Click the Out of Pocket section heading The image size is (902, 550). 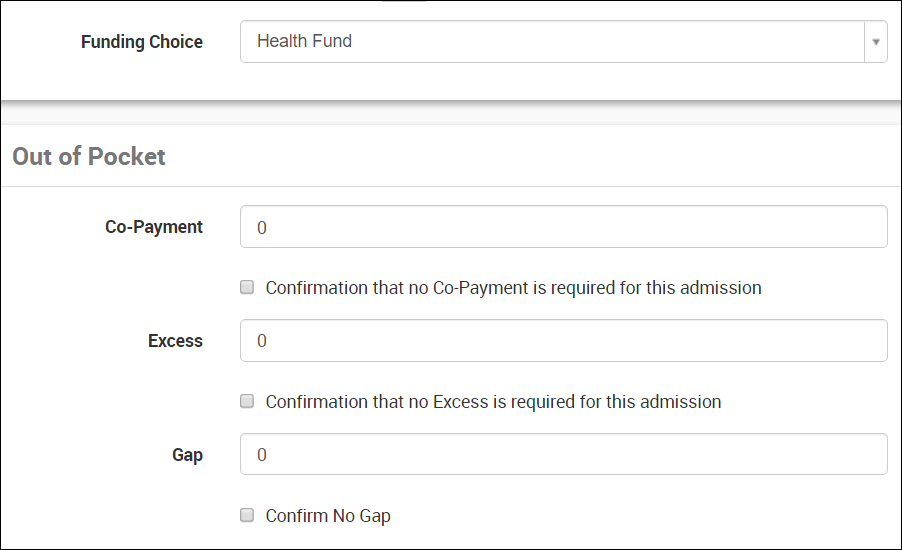(x=89, y=156)
